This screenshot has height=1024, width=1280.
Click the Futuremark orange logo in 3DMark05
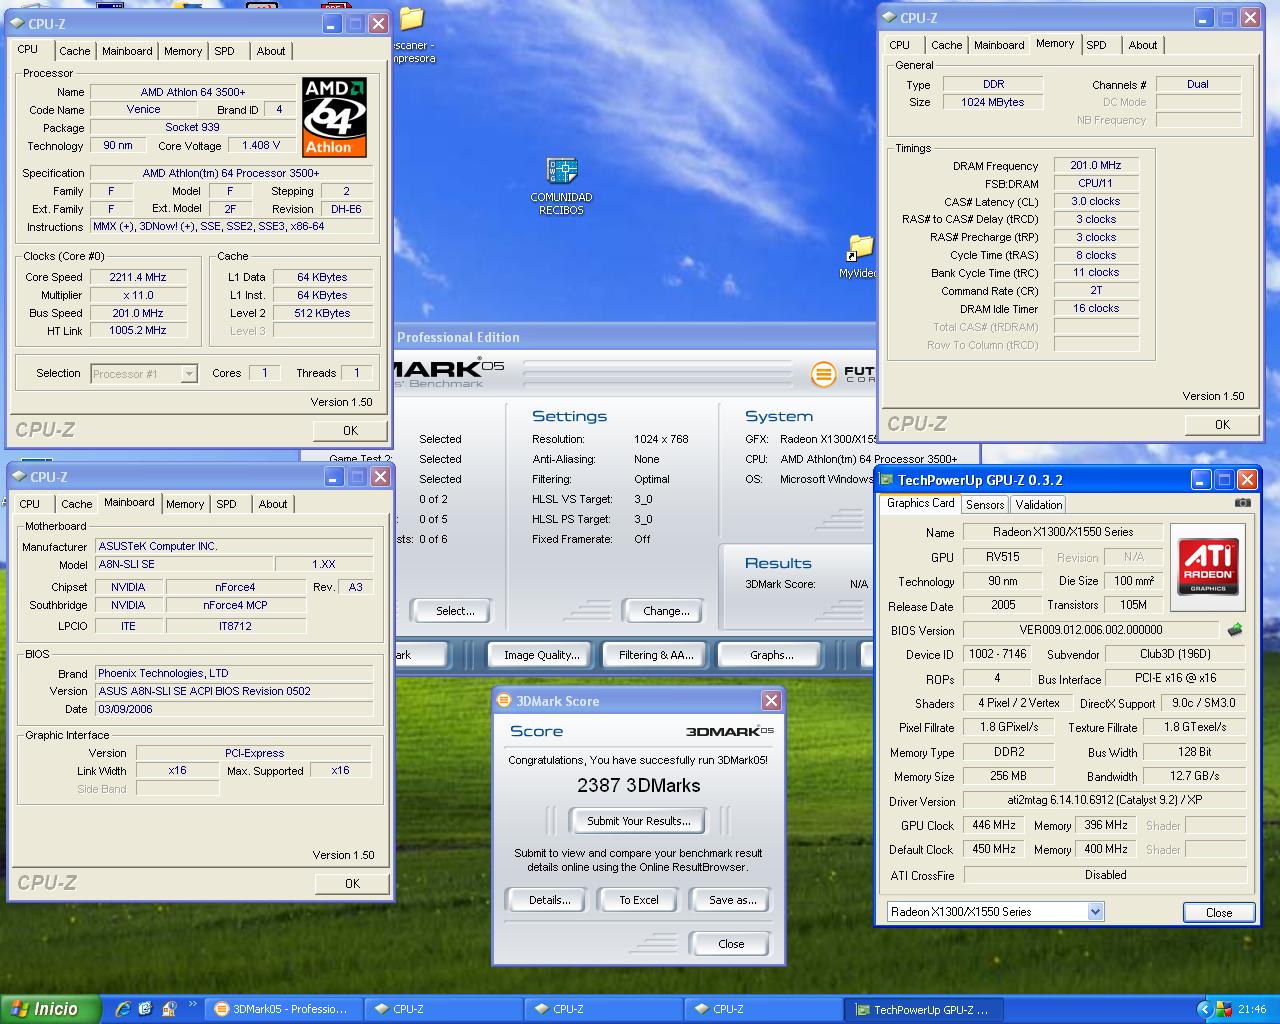coord(823,375)
